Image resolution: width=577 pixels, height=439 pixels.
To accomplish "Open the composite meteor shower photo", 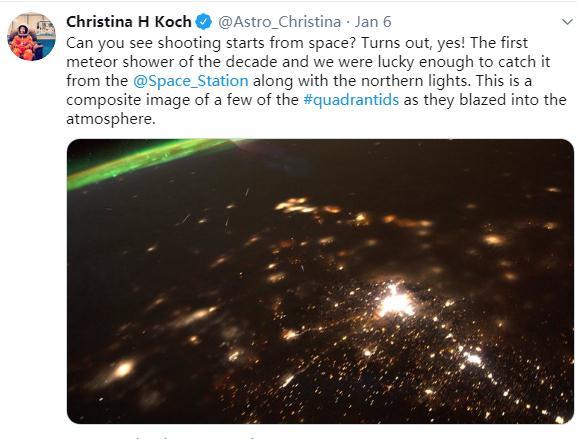I will tap(320, 281).
